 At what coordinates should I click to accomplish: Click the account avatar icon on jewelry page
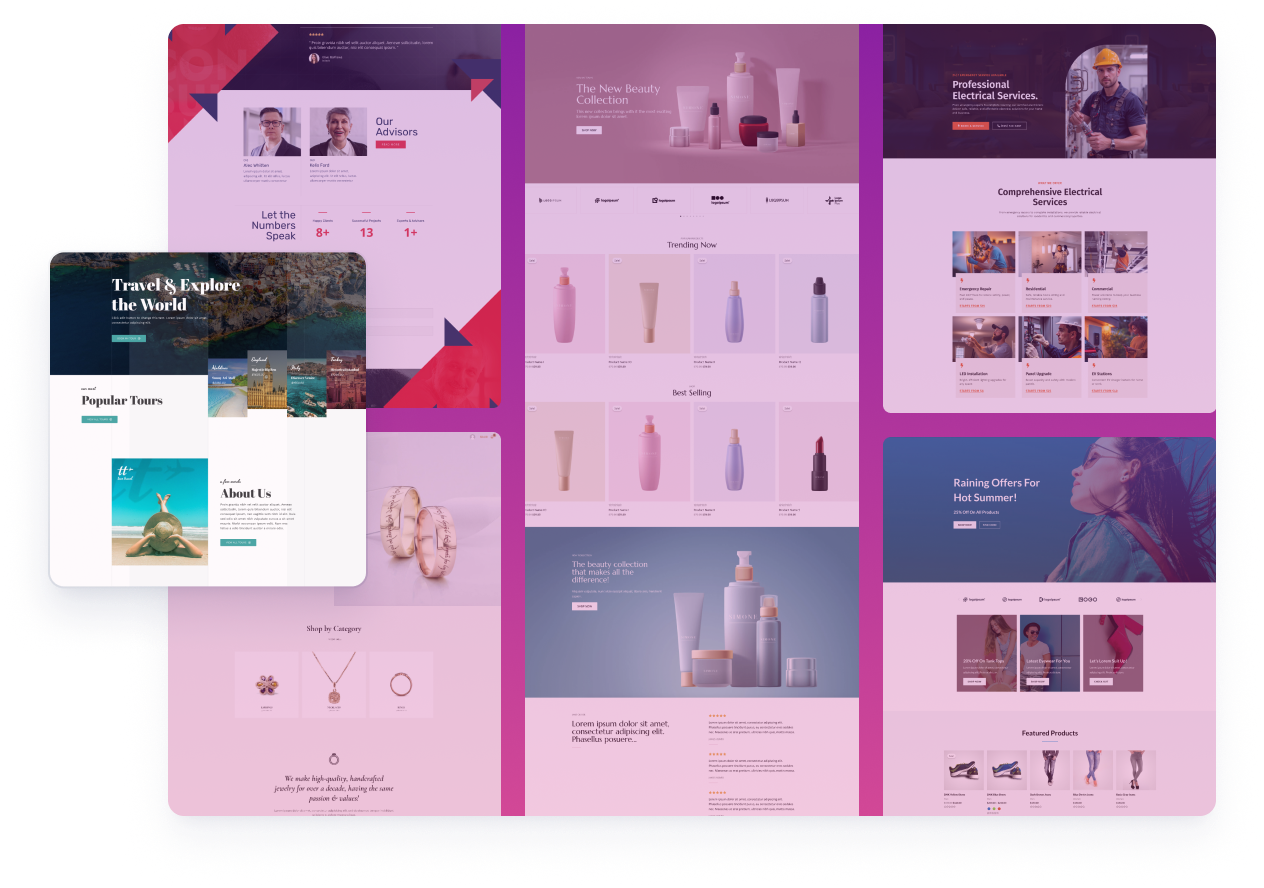click(x=472, y=437)
